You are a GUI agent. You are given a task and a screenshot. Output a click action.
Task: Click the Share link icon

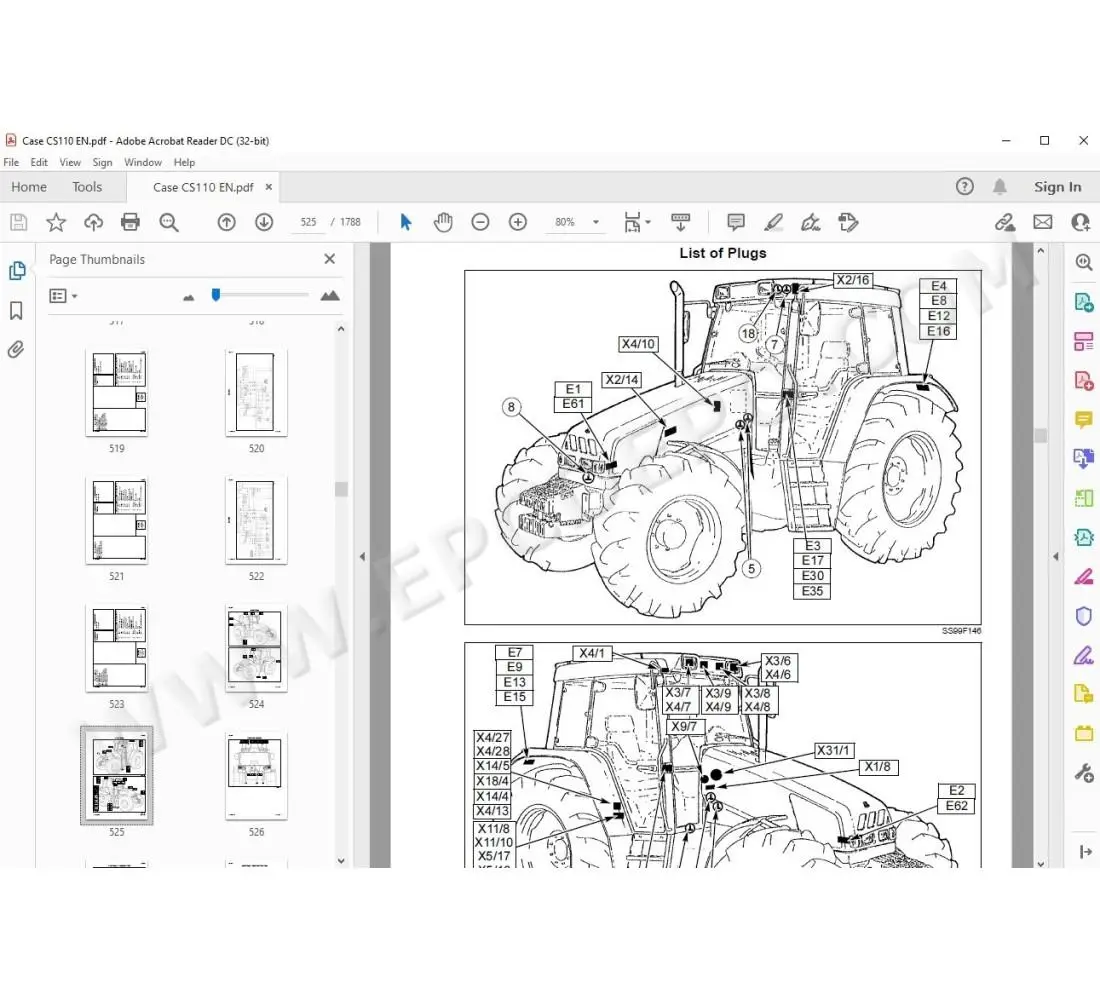pyautogui.click(x=1005, y=222)
